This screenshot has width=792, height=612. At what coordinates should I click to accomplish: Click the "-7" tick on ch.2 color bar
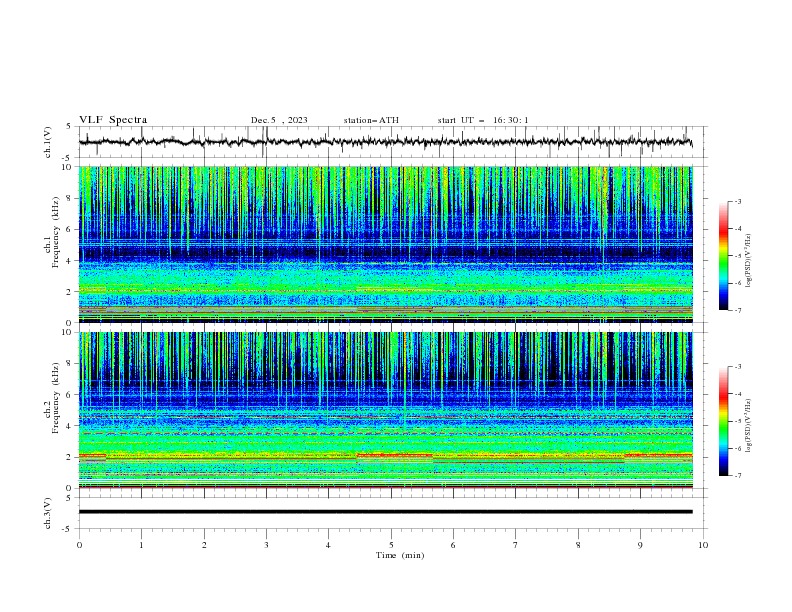pyautogui.click(x=738, y=476)
